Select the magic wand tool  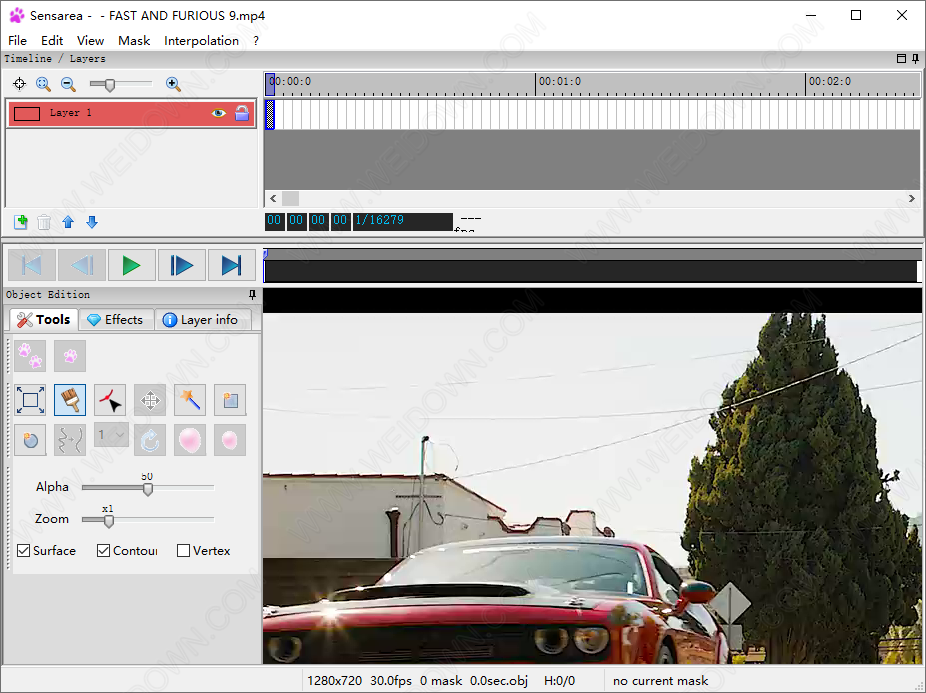[x=190, y=400]
